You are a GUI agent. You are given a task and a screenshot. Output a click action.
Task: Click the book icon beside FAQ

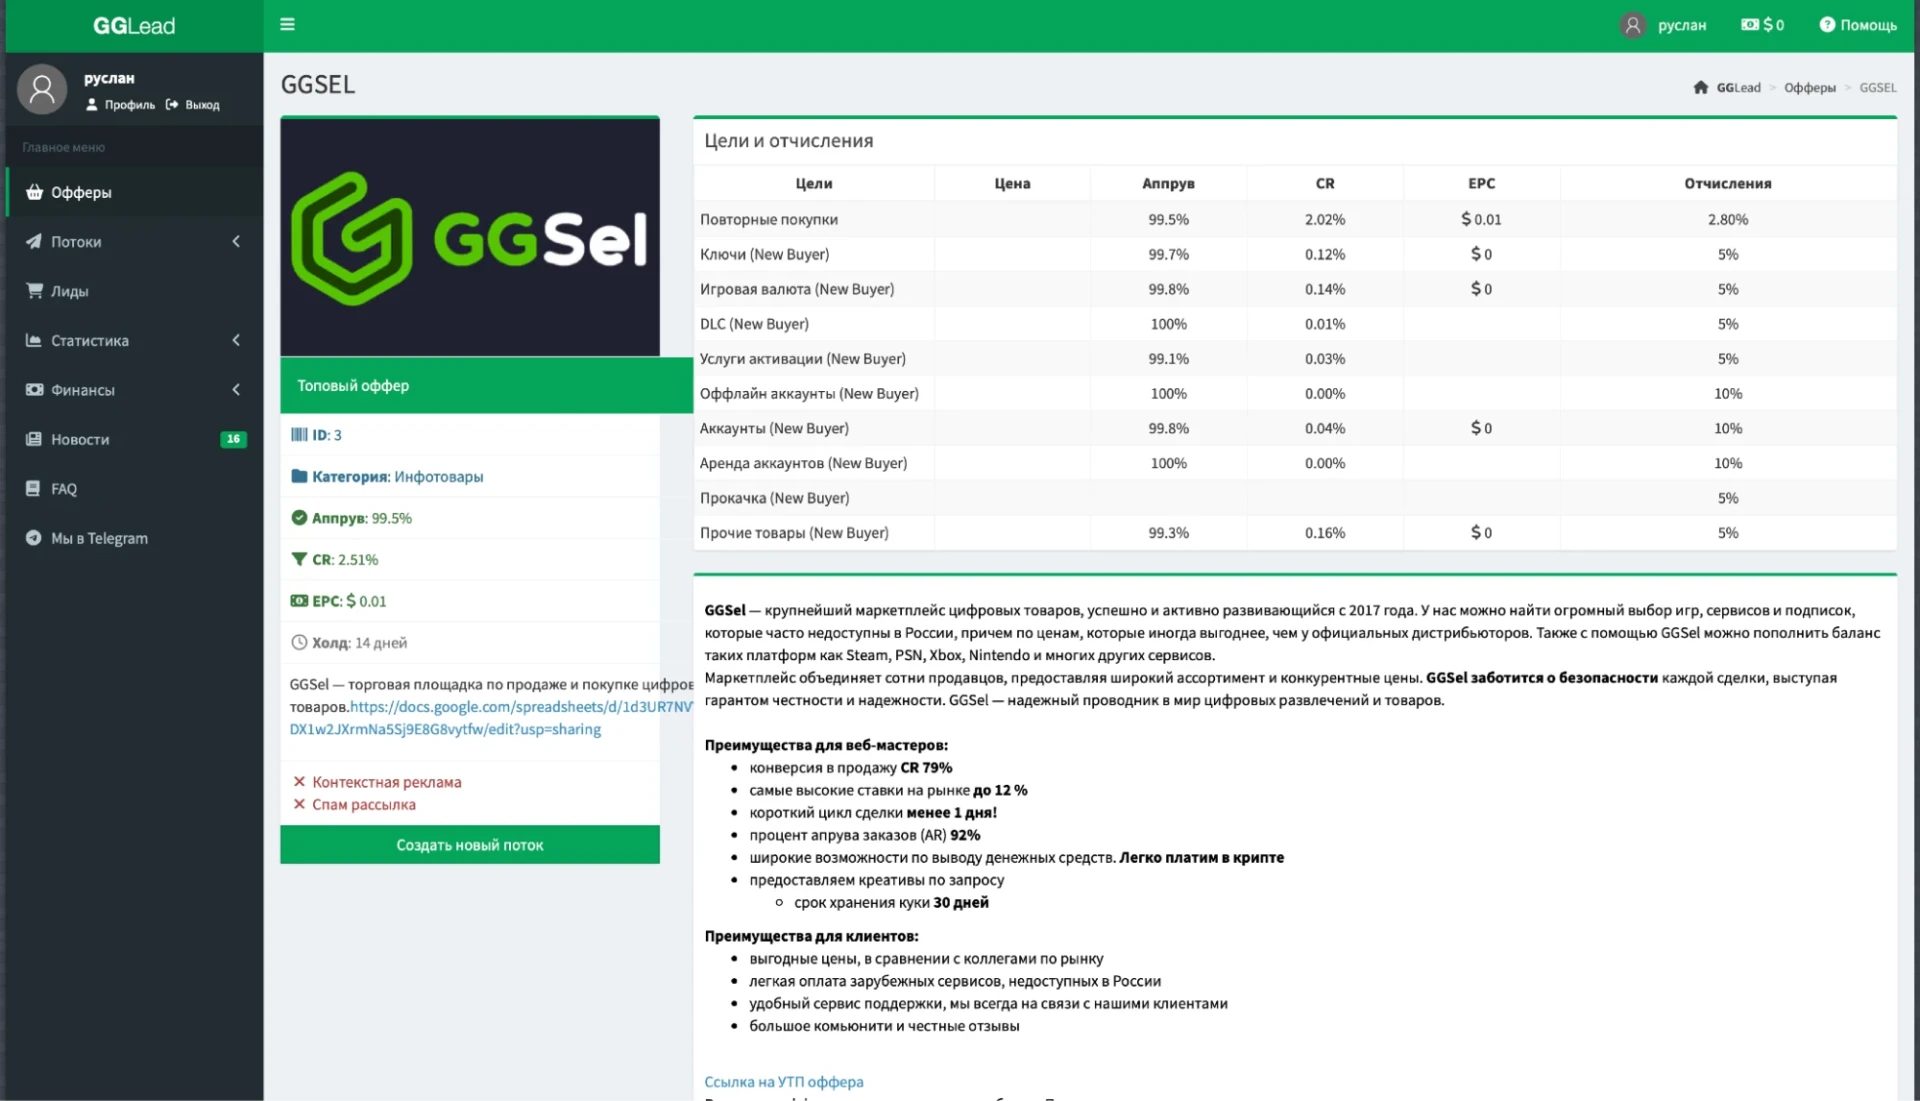[x=33, y=488]
